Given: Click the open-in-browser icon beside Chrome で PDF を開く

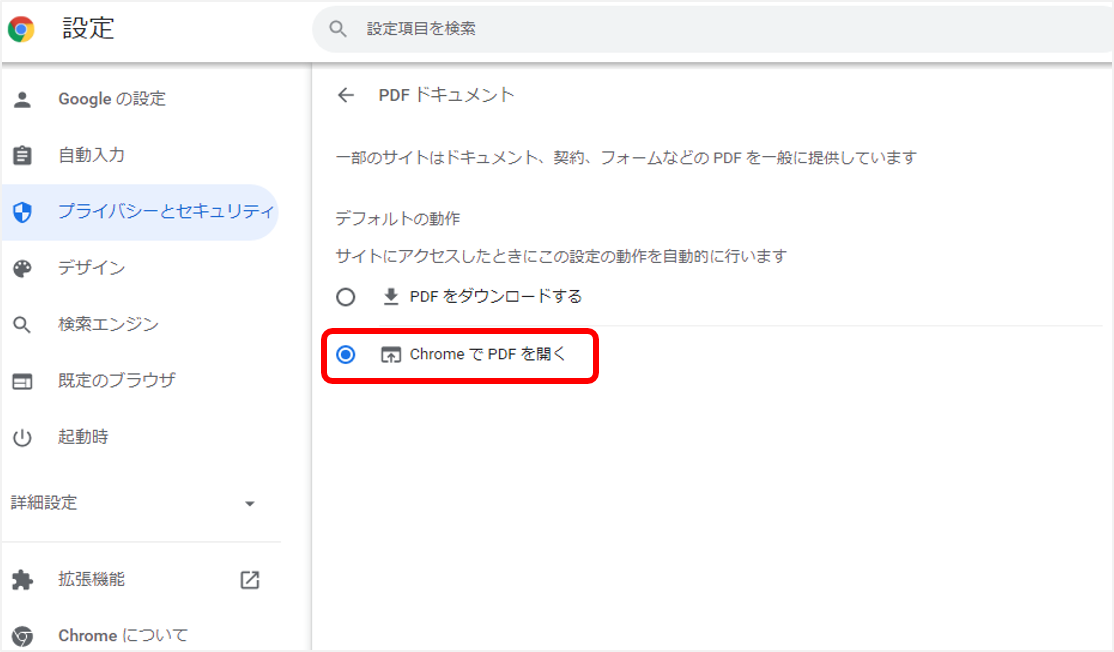Looking at the screenshot, I should tap(391, 354).
